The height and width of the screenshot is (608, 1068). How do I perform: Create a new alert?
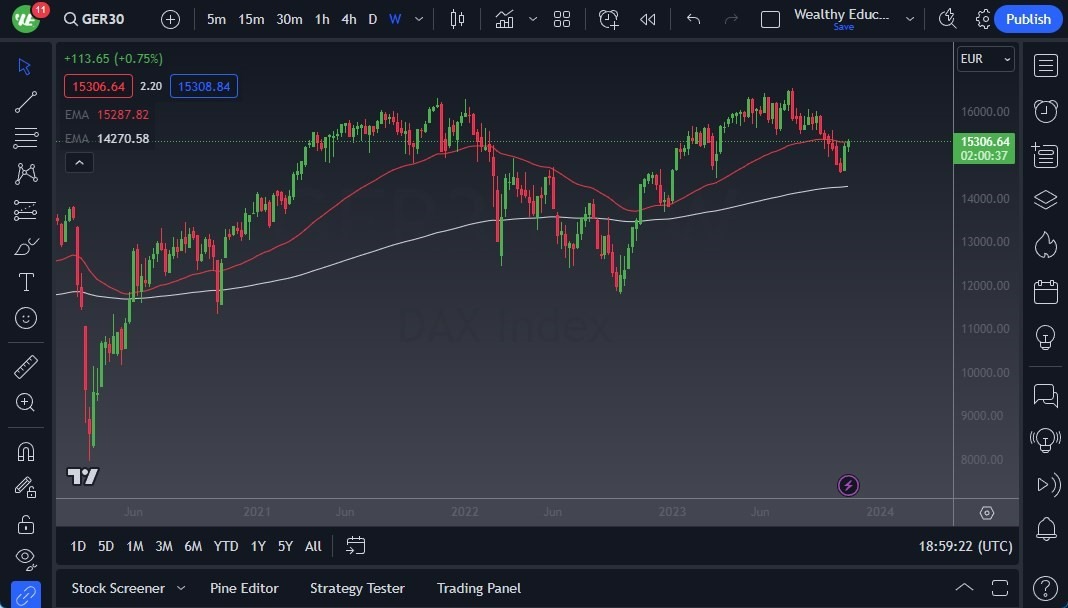point(608,18)
